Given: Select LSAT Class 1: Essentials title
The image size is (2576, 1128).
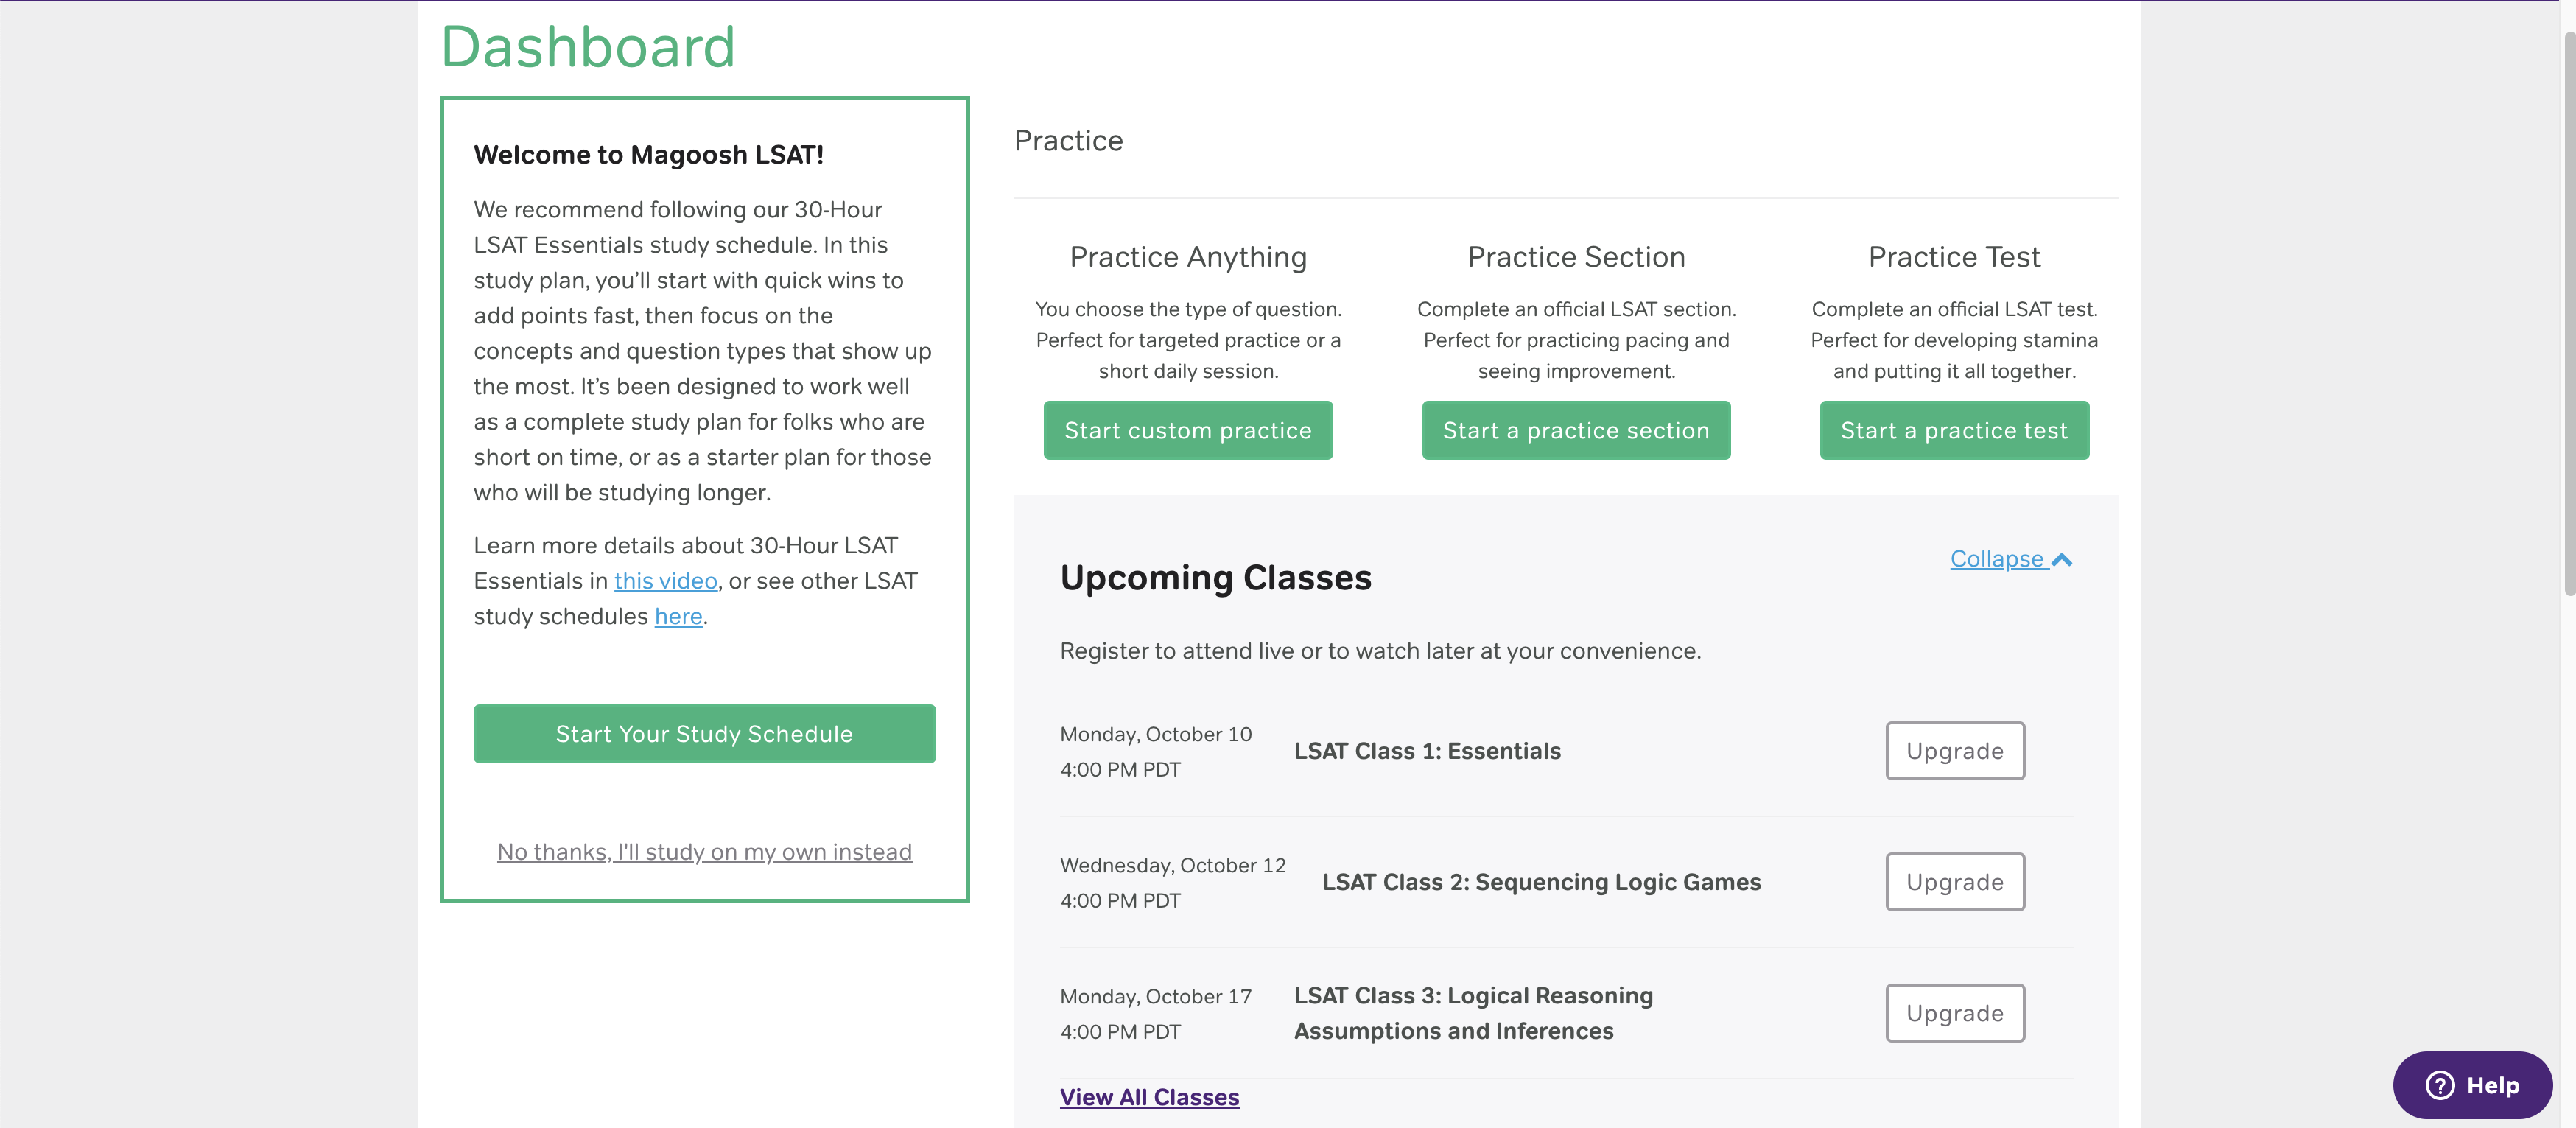Looking at the screenshot, I should click(x=1427, y=751).
